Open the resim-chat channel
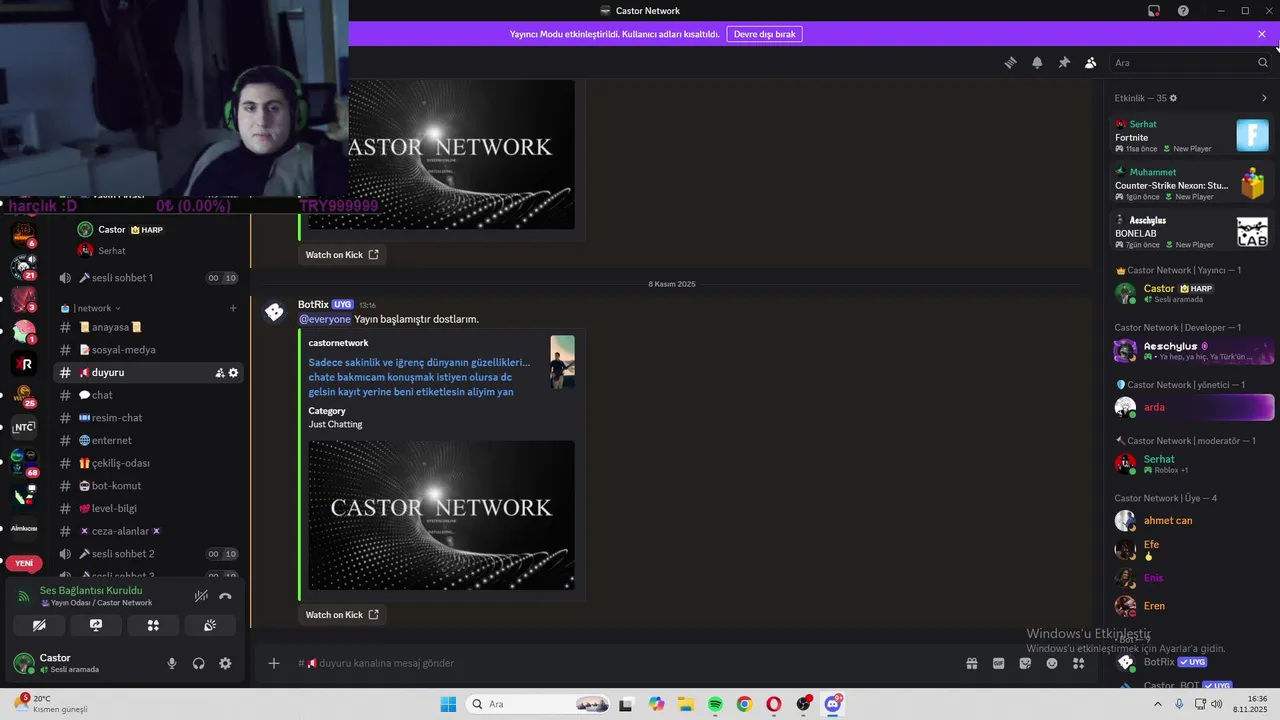The height and width of the screenshot is (720, 1280). pyautogui.click(x=148, y=418)
